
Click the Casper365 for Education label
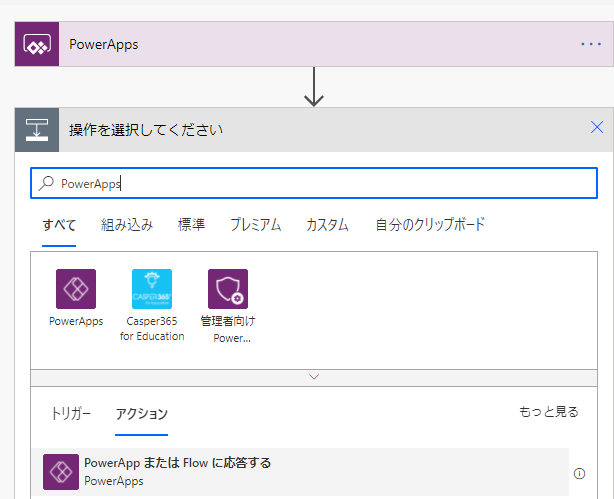tap(152, 329)
